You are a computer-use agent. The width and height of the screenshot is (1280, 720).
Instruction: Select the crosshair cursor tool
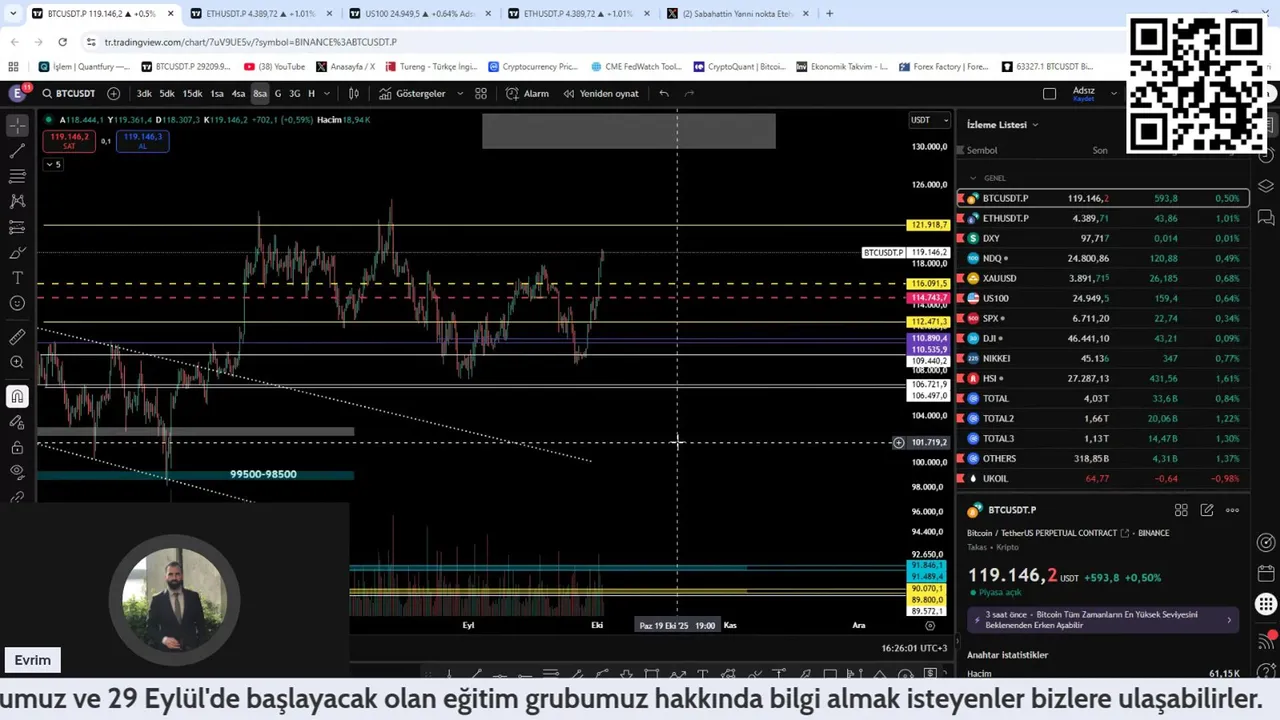[17, 125]
